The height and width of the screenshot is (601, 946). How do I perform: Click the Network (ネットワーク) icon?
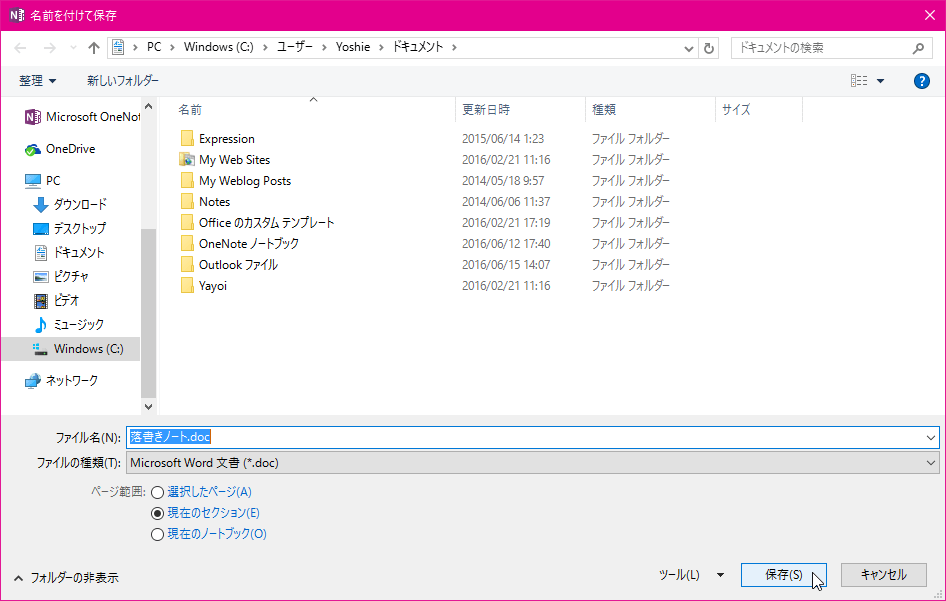pos(33,381)
